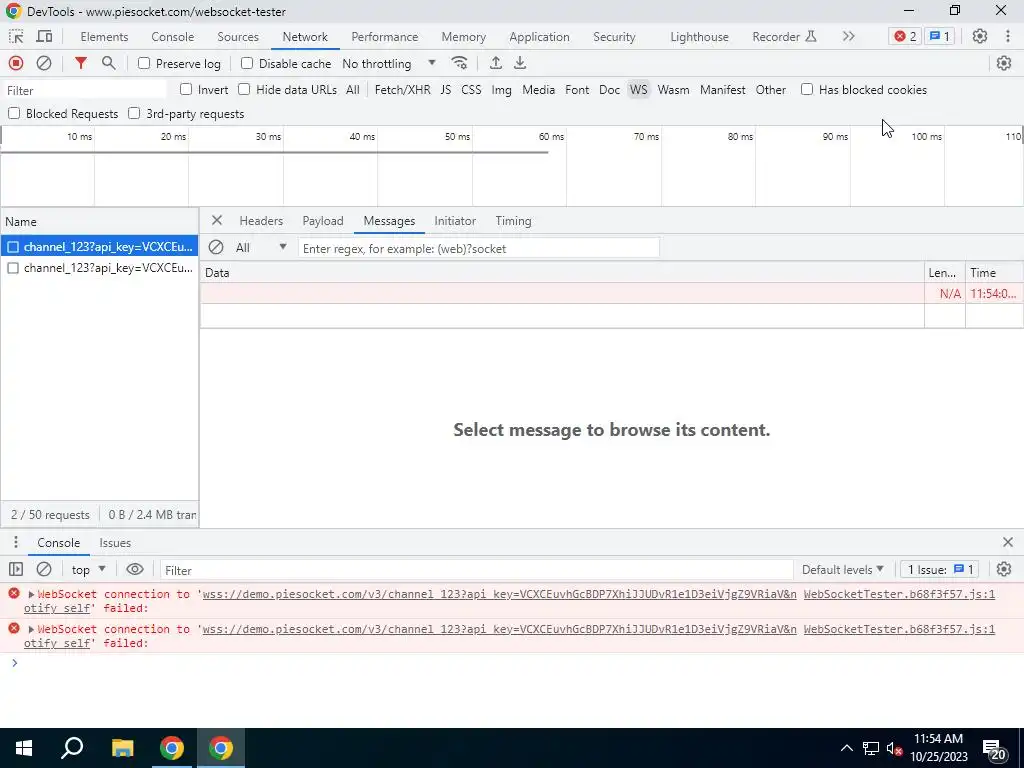The width and height of the screenshot is (1024, 768).
Task: Filter requests by Fetch/XHR
Action: 402,89
